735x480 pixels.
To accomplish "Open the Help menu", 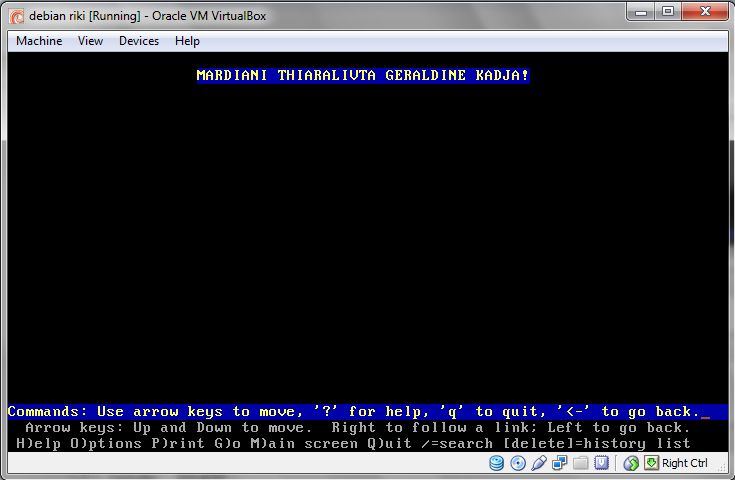I will [187, 41].
